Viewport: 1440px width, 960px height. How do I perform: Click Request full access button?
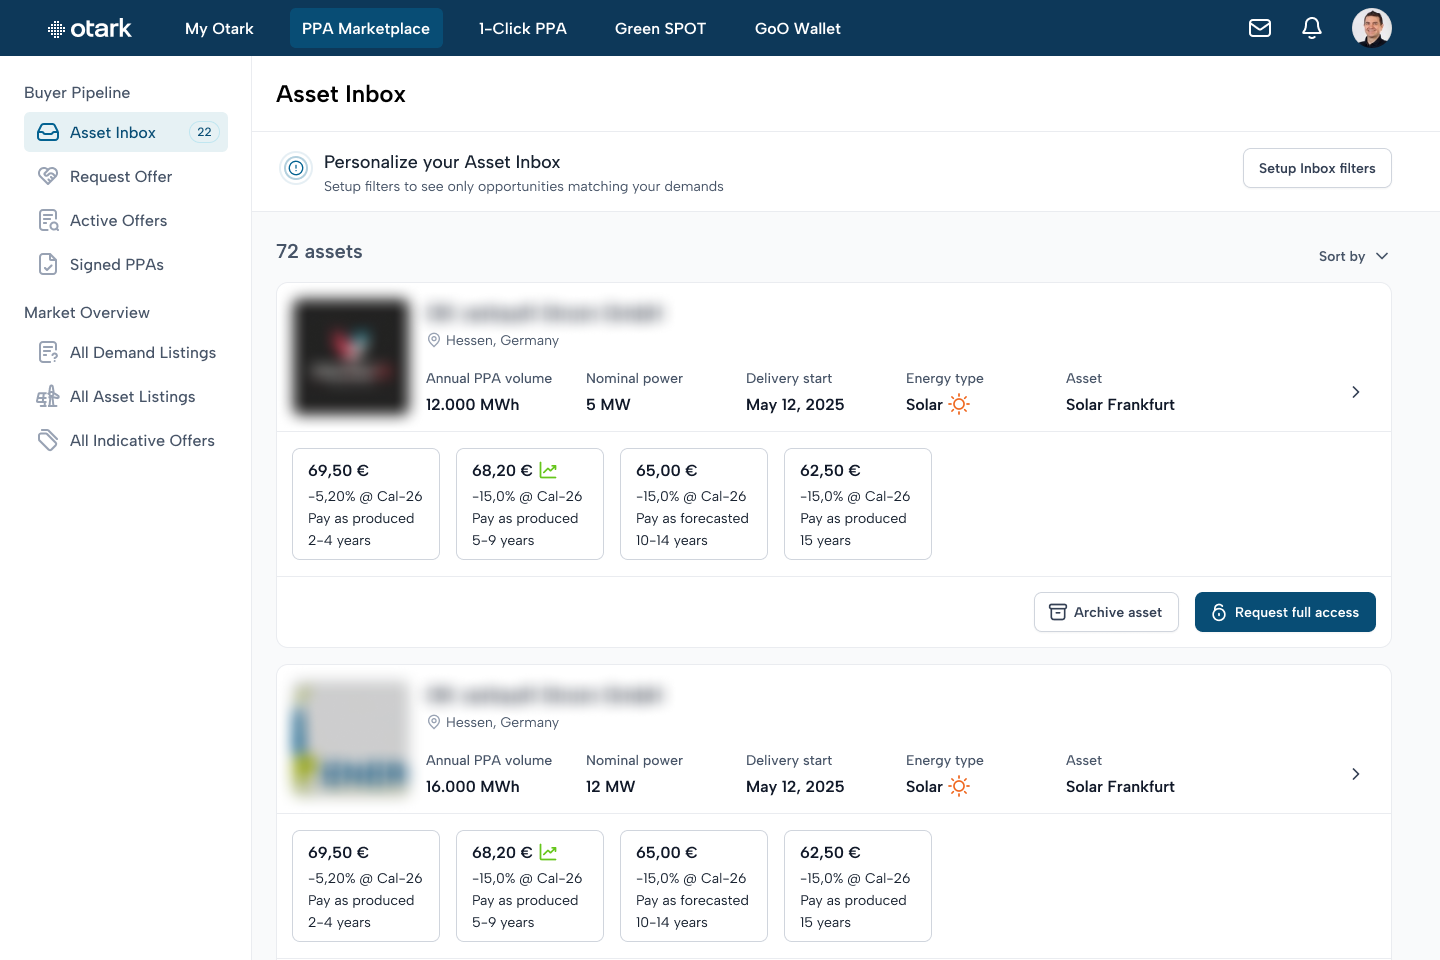pos(1285,612)
